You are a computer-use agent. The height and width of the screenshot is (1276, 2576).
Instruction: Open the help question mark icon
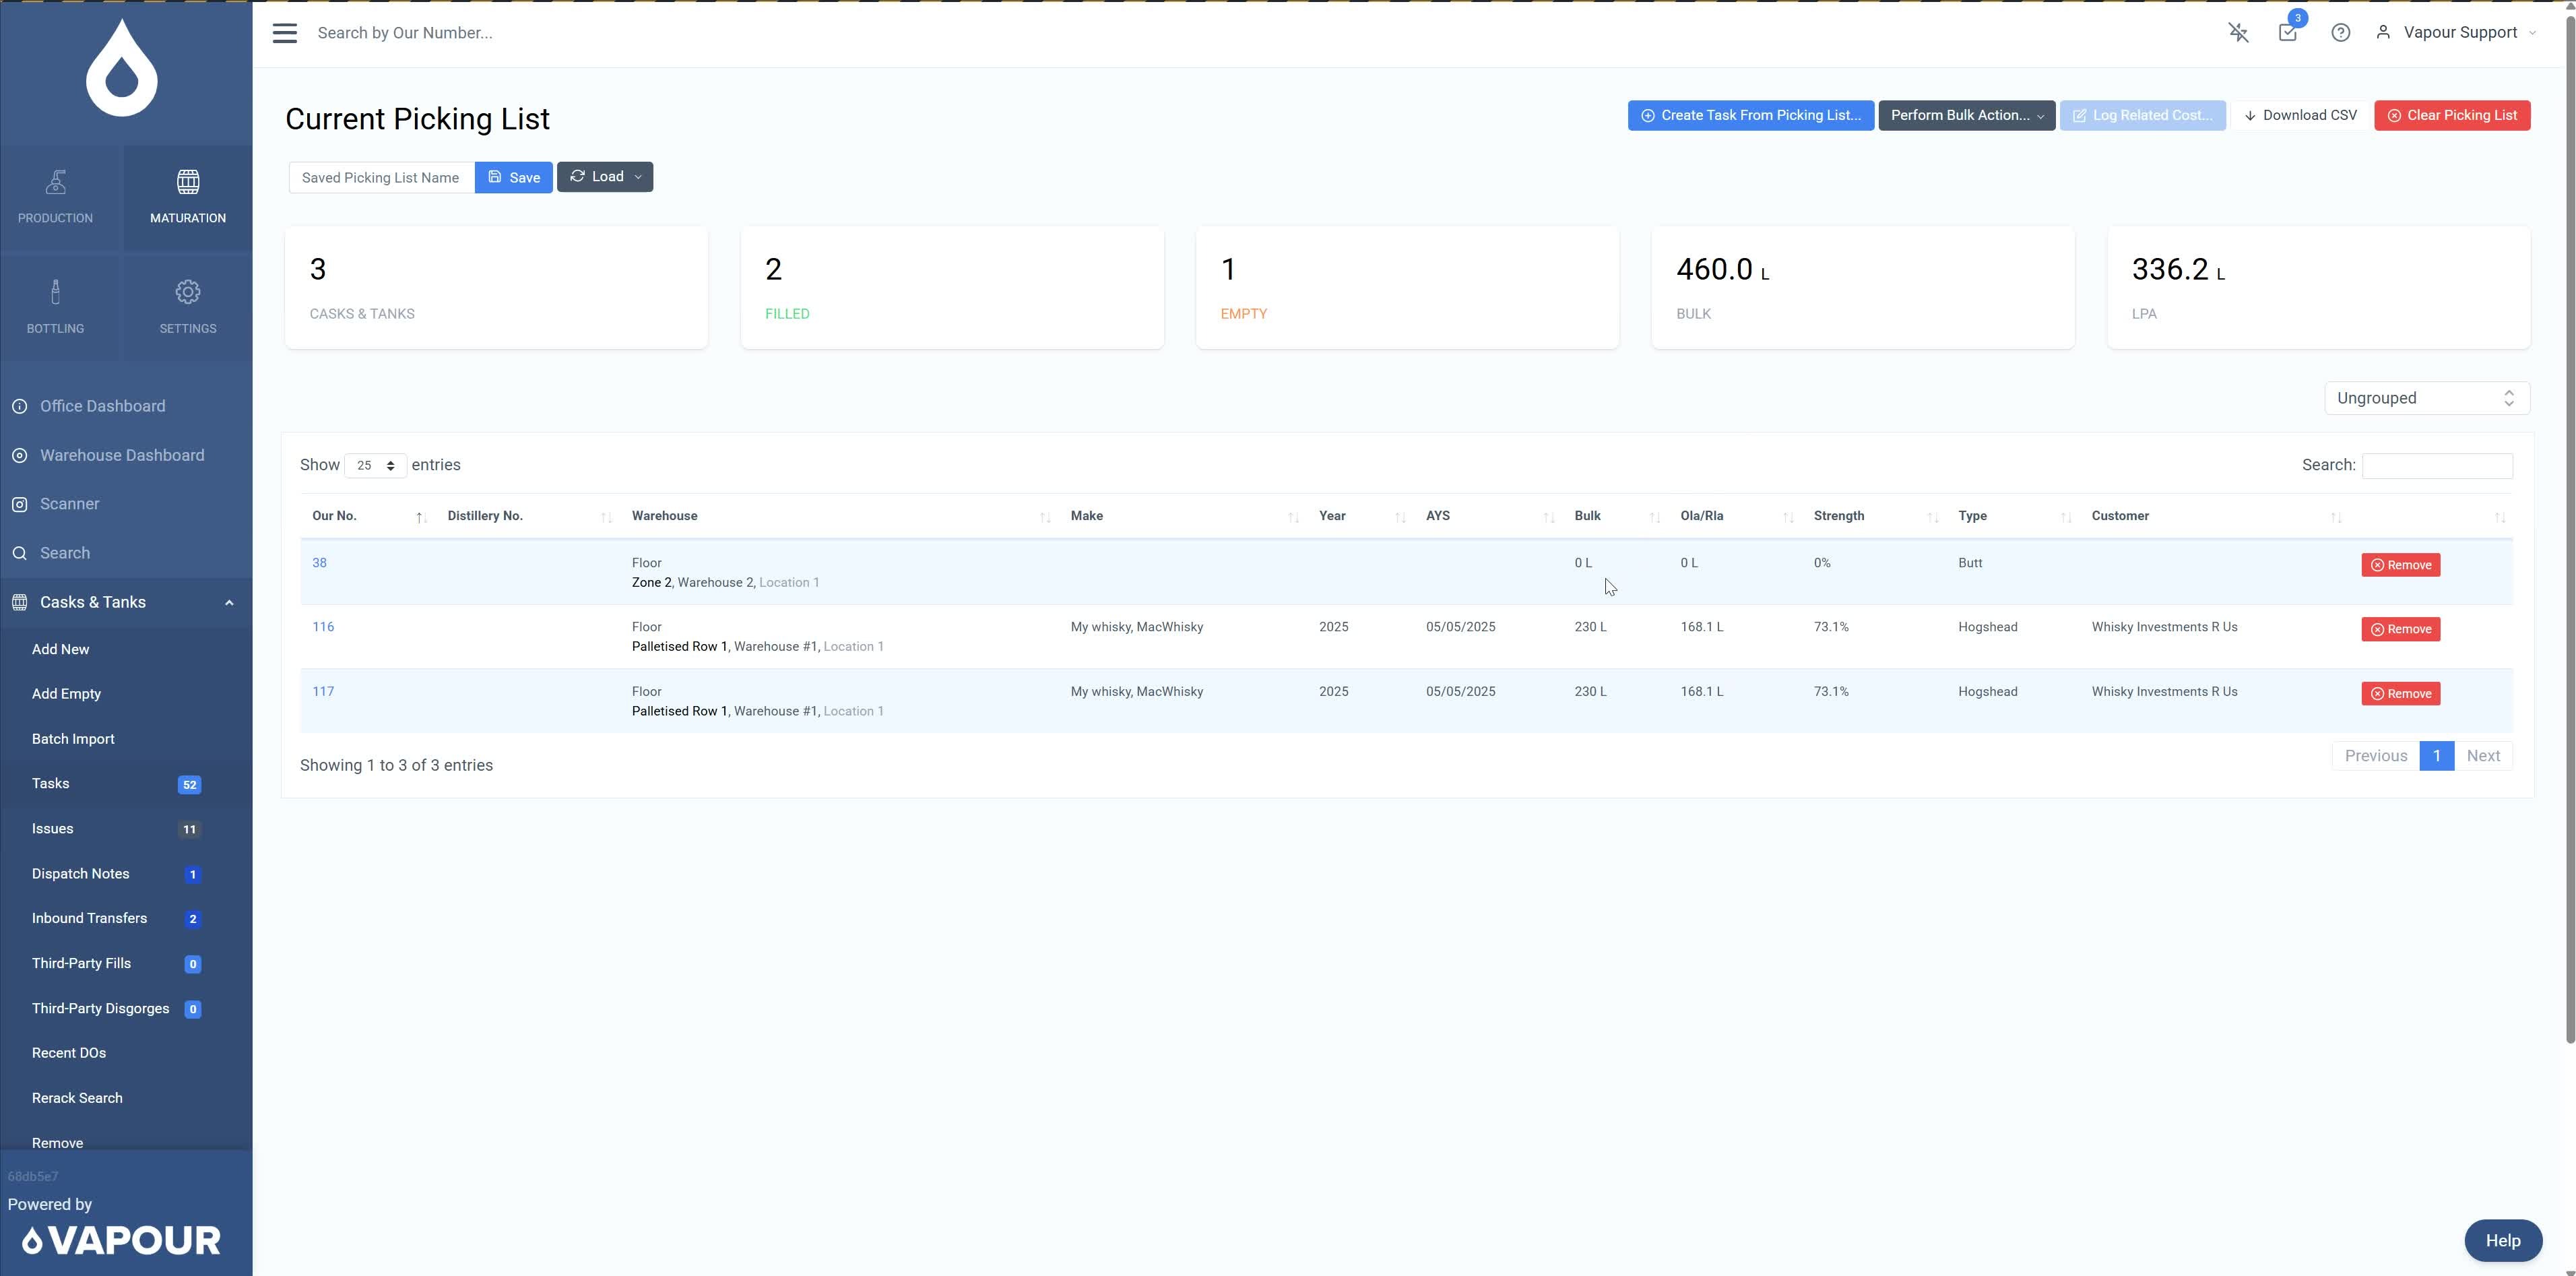pyautogui.click(x=2340, y=33)
